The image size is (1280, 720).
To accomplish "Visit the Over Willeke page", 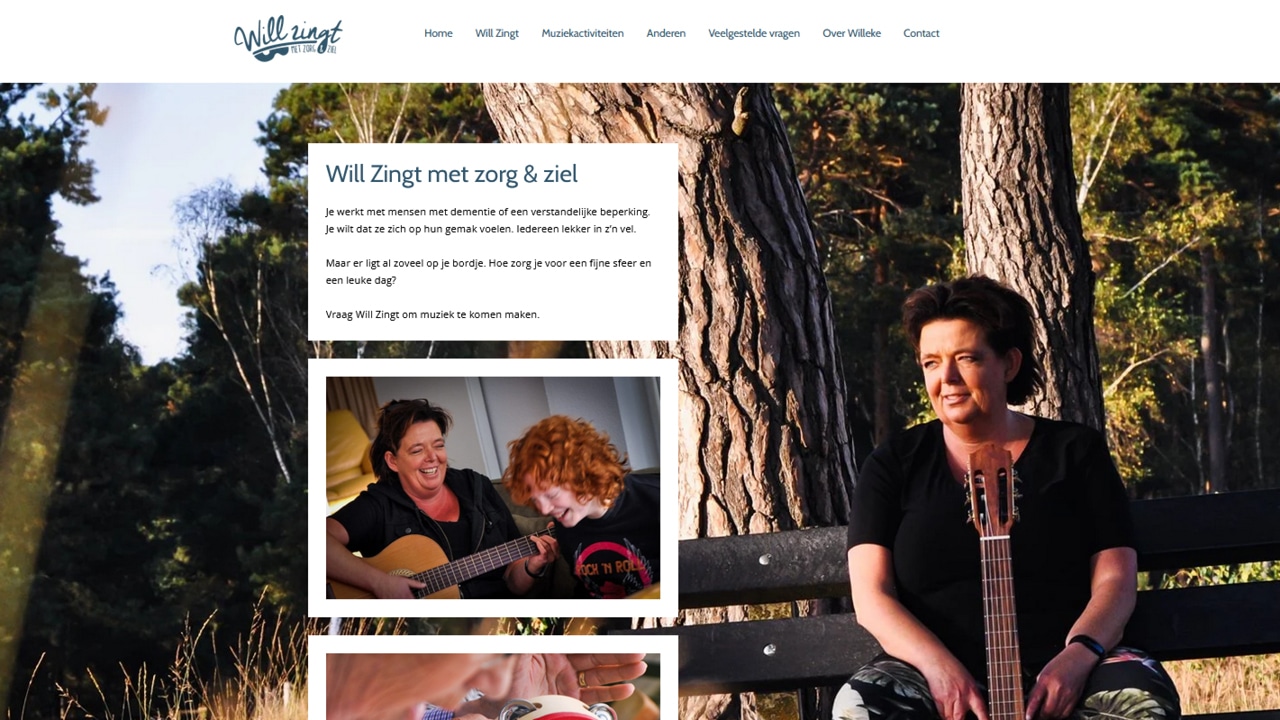I will (852, 33).
